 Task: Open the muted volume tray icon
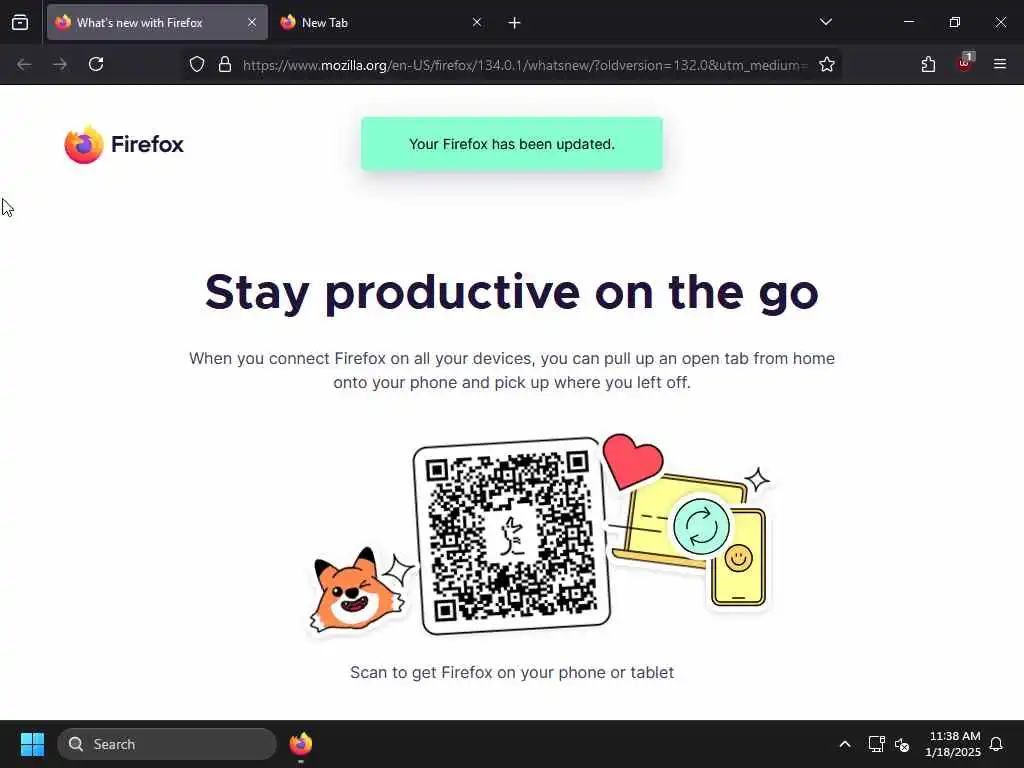pyautogui.click(x=903, y=744)
